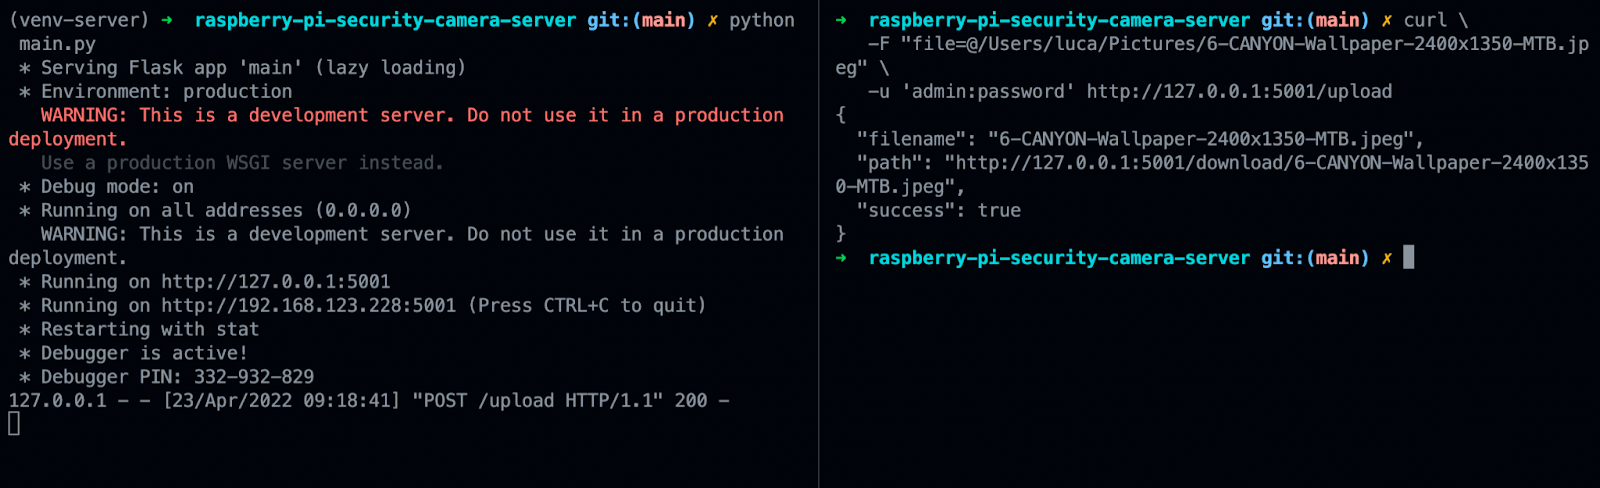
Task: Click the hollow cursor block in left pane
Action: pyautogui.click(x=14, y=424)
